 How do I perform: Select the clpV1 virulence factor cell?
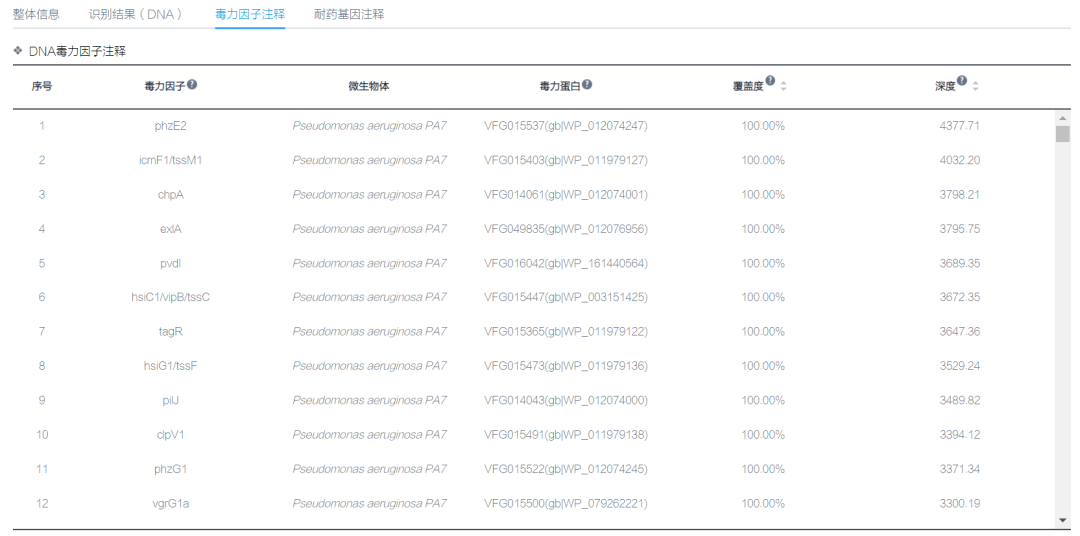pyautogui.click(x=170, y=435)
